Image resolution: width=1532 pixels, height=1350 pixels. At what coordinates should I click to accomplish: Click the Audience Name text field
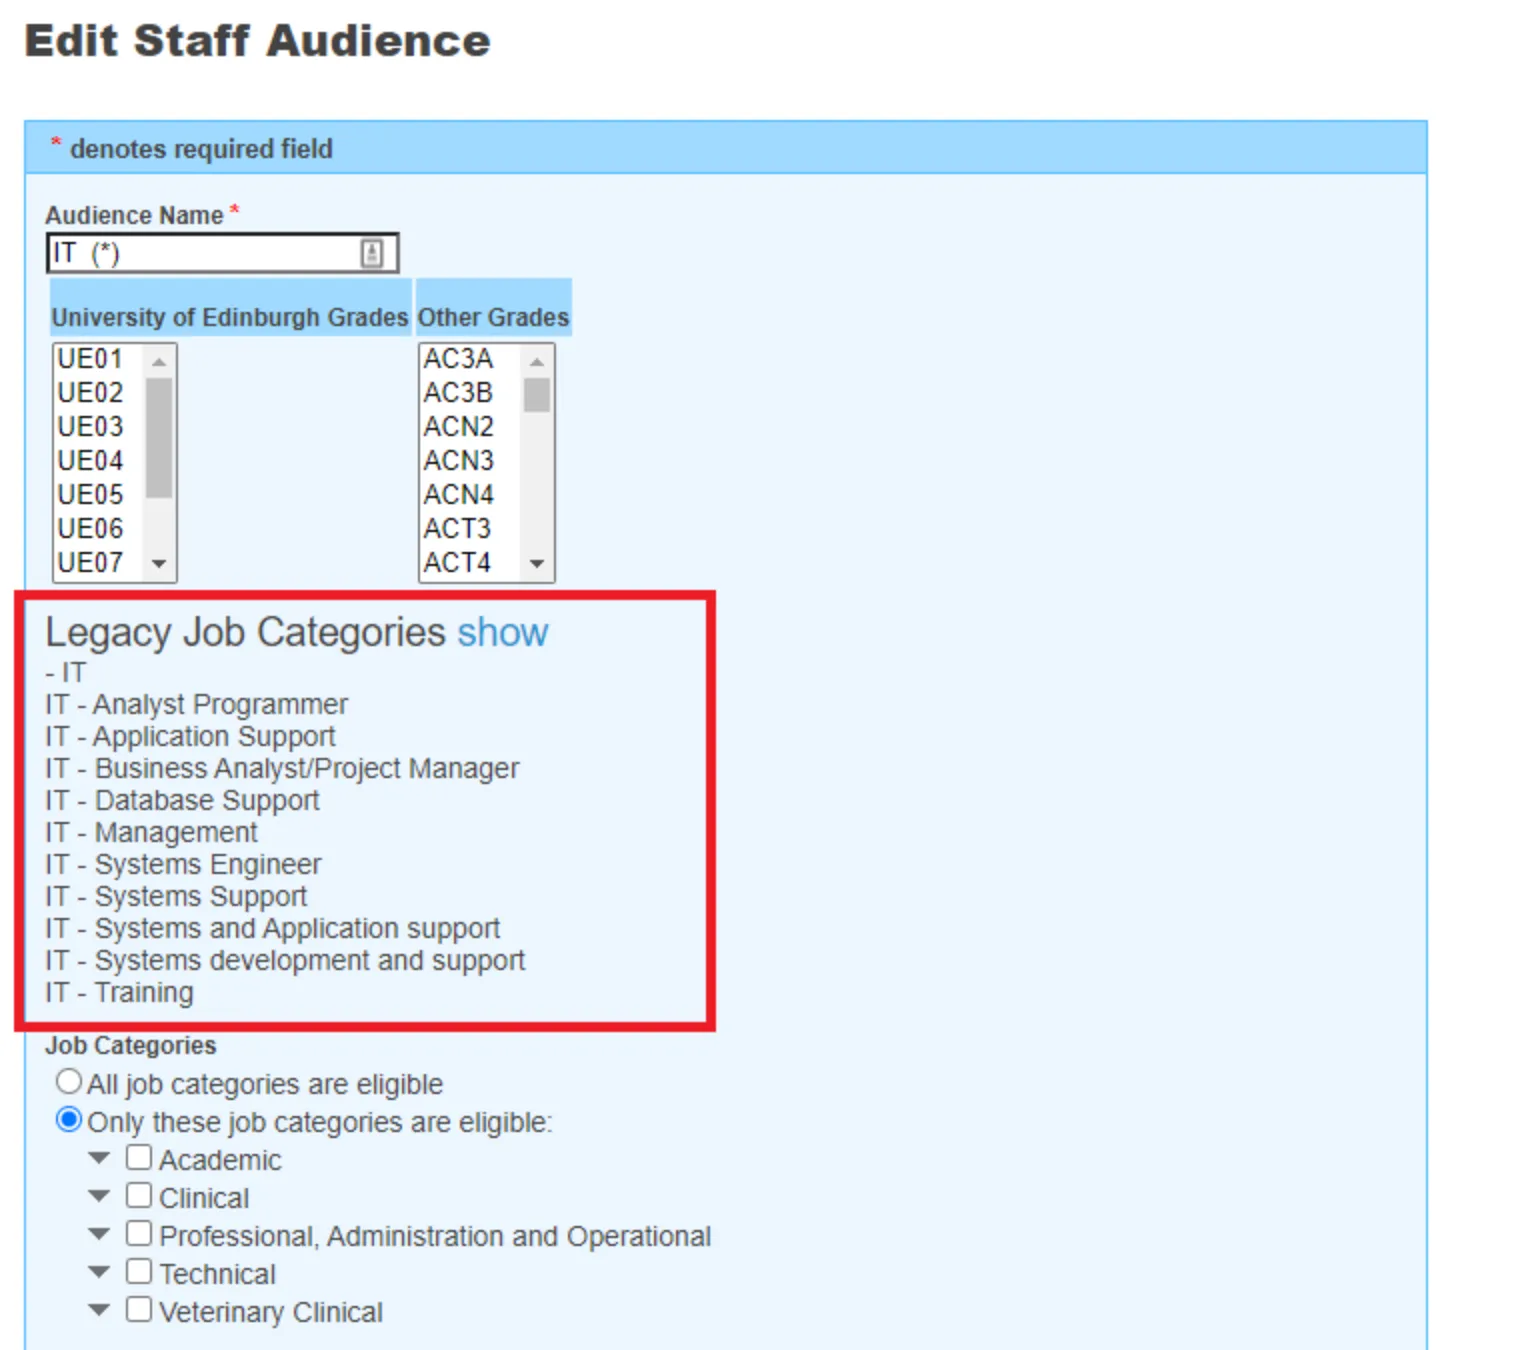pos(200,254)
